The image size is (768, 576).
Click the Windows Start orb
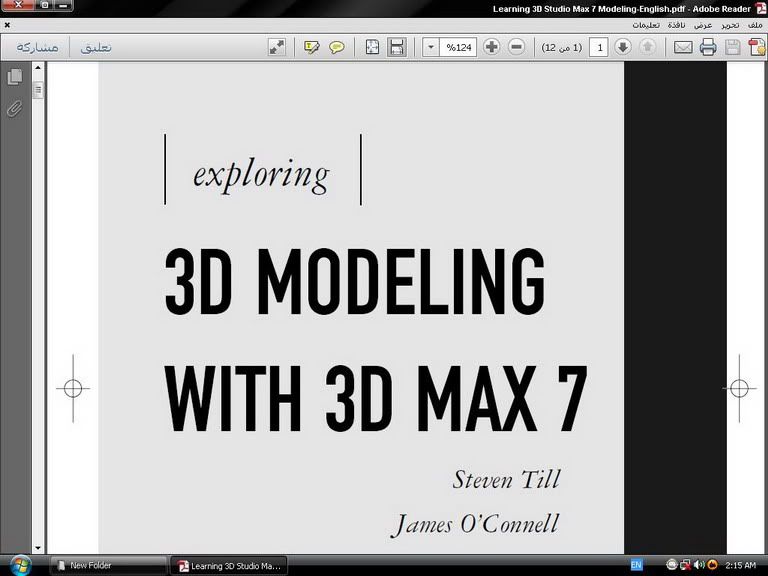20,565
